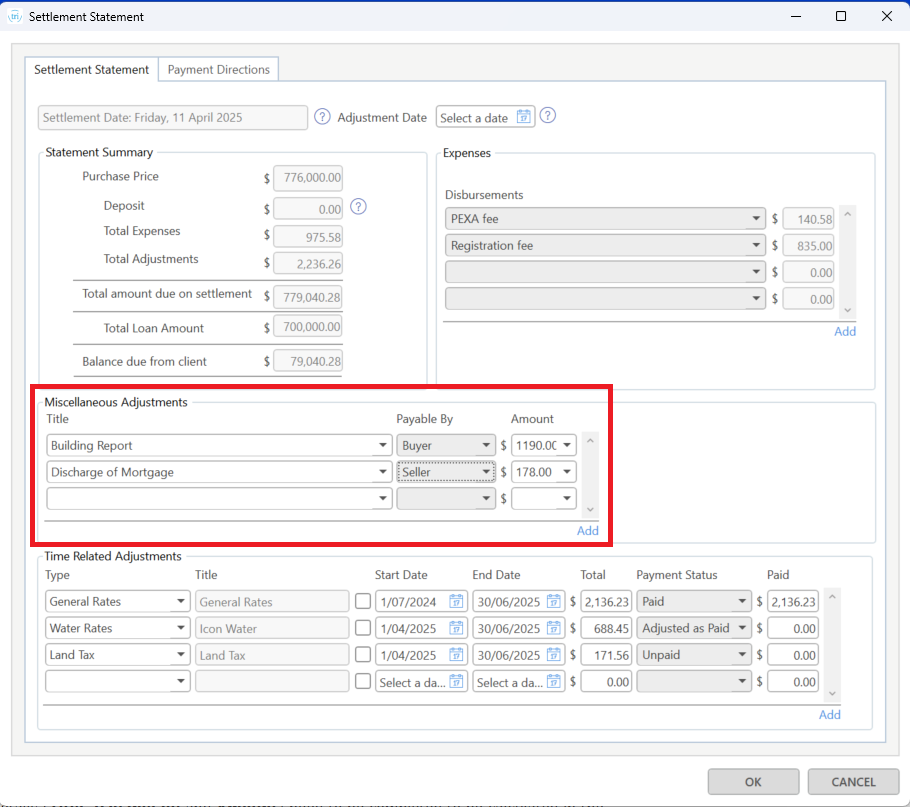Click the General Rates Paid amount field

click(x=793, y=602)
